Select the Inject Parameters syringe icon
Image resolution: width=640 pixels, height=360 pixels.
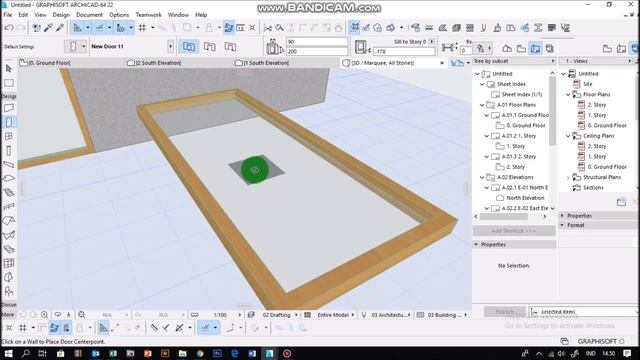click(60, 28)
